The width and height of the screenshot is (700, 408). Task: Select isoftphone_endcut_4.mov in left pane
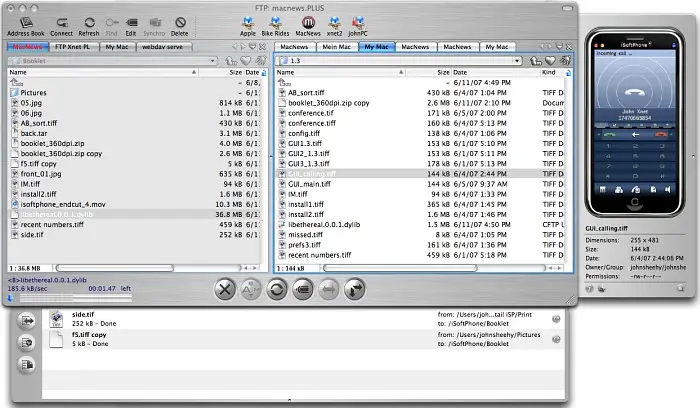134,204
